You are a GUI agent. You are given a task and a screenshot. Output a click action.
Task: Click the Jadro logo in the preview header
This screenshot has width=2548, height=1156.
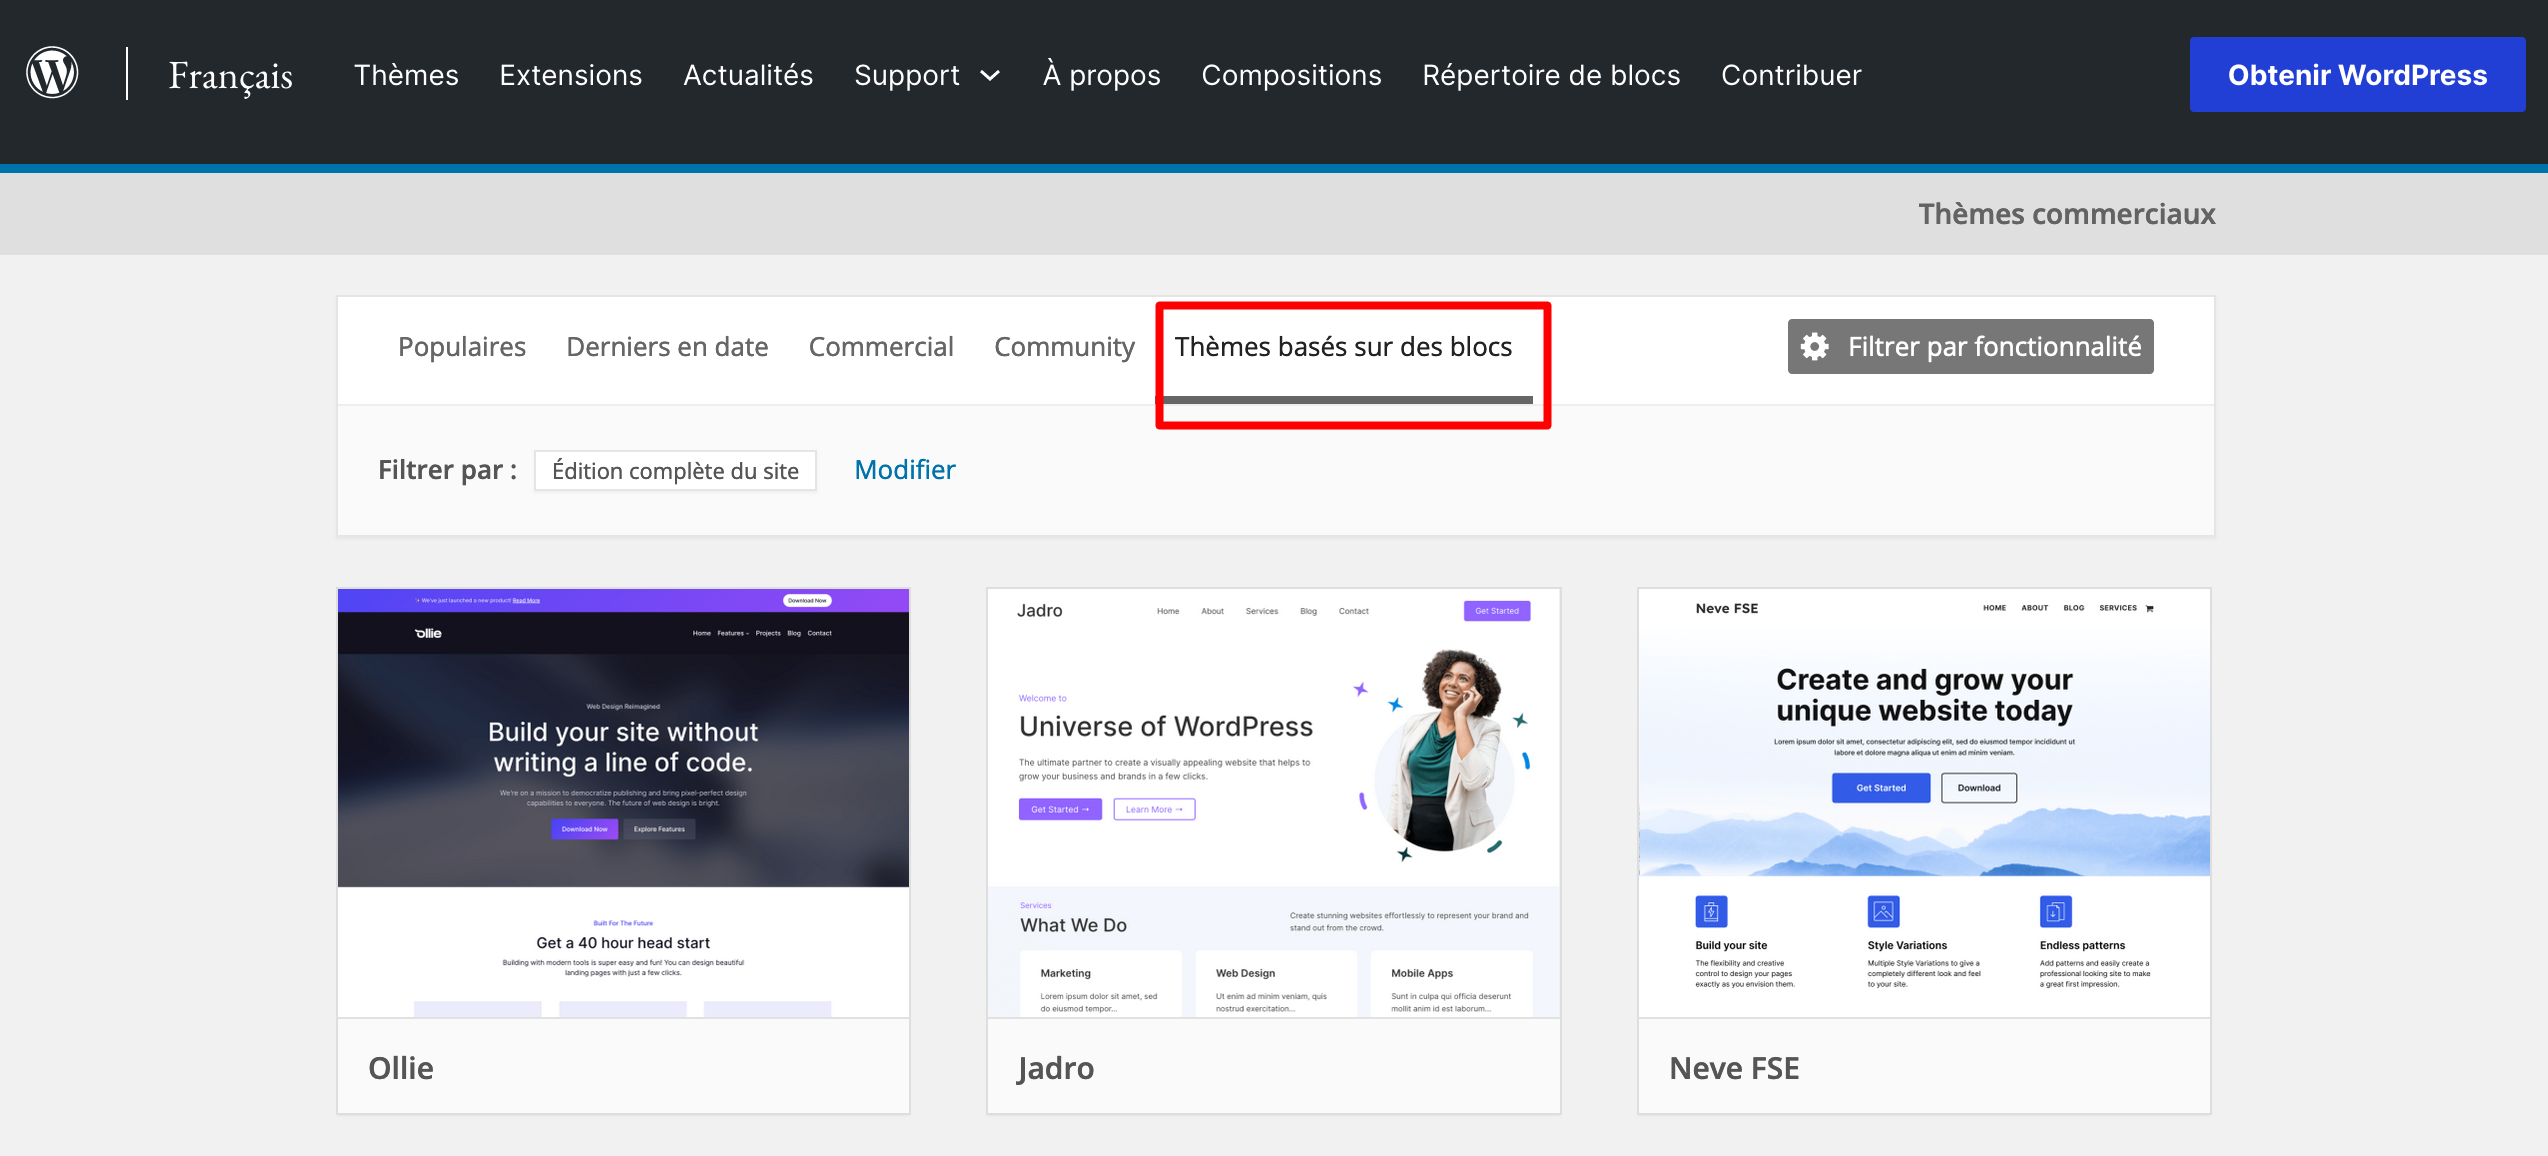pyautogui.click(x=1041, y=610)
